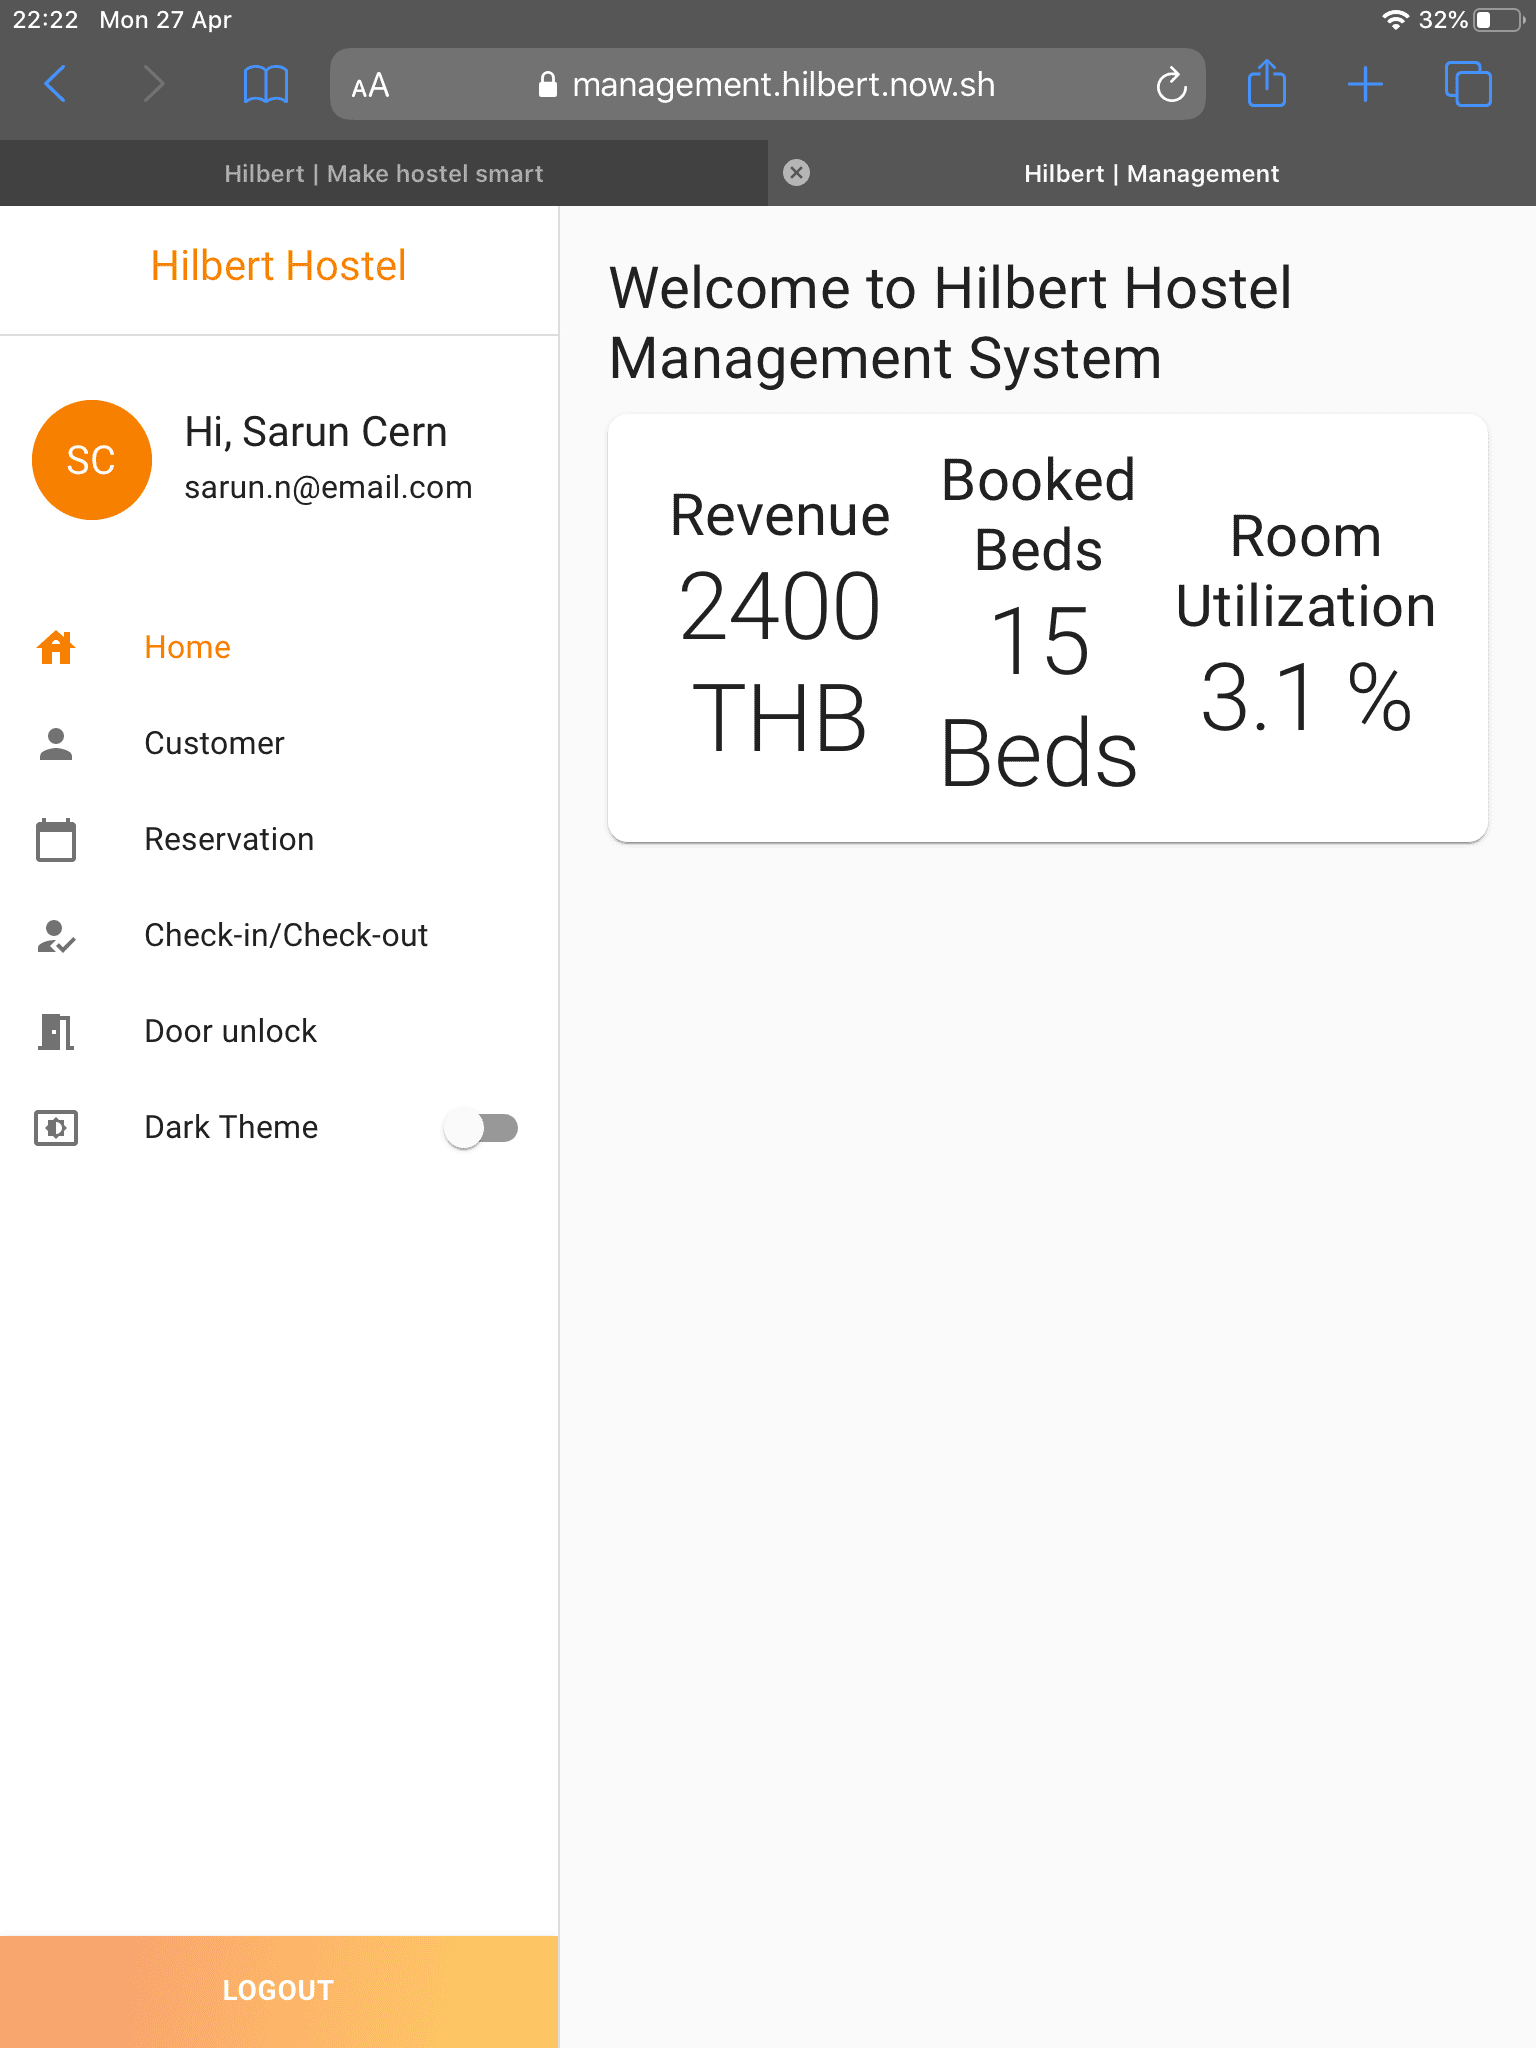Screen dimensions: 1536x2048
Task: Tap the battery 32% indicator
Action: tap(1472, 20)
